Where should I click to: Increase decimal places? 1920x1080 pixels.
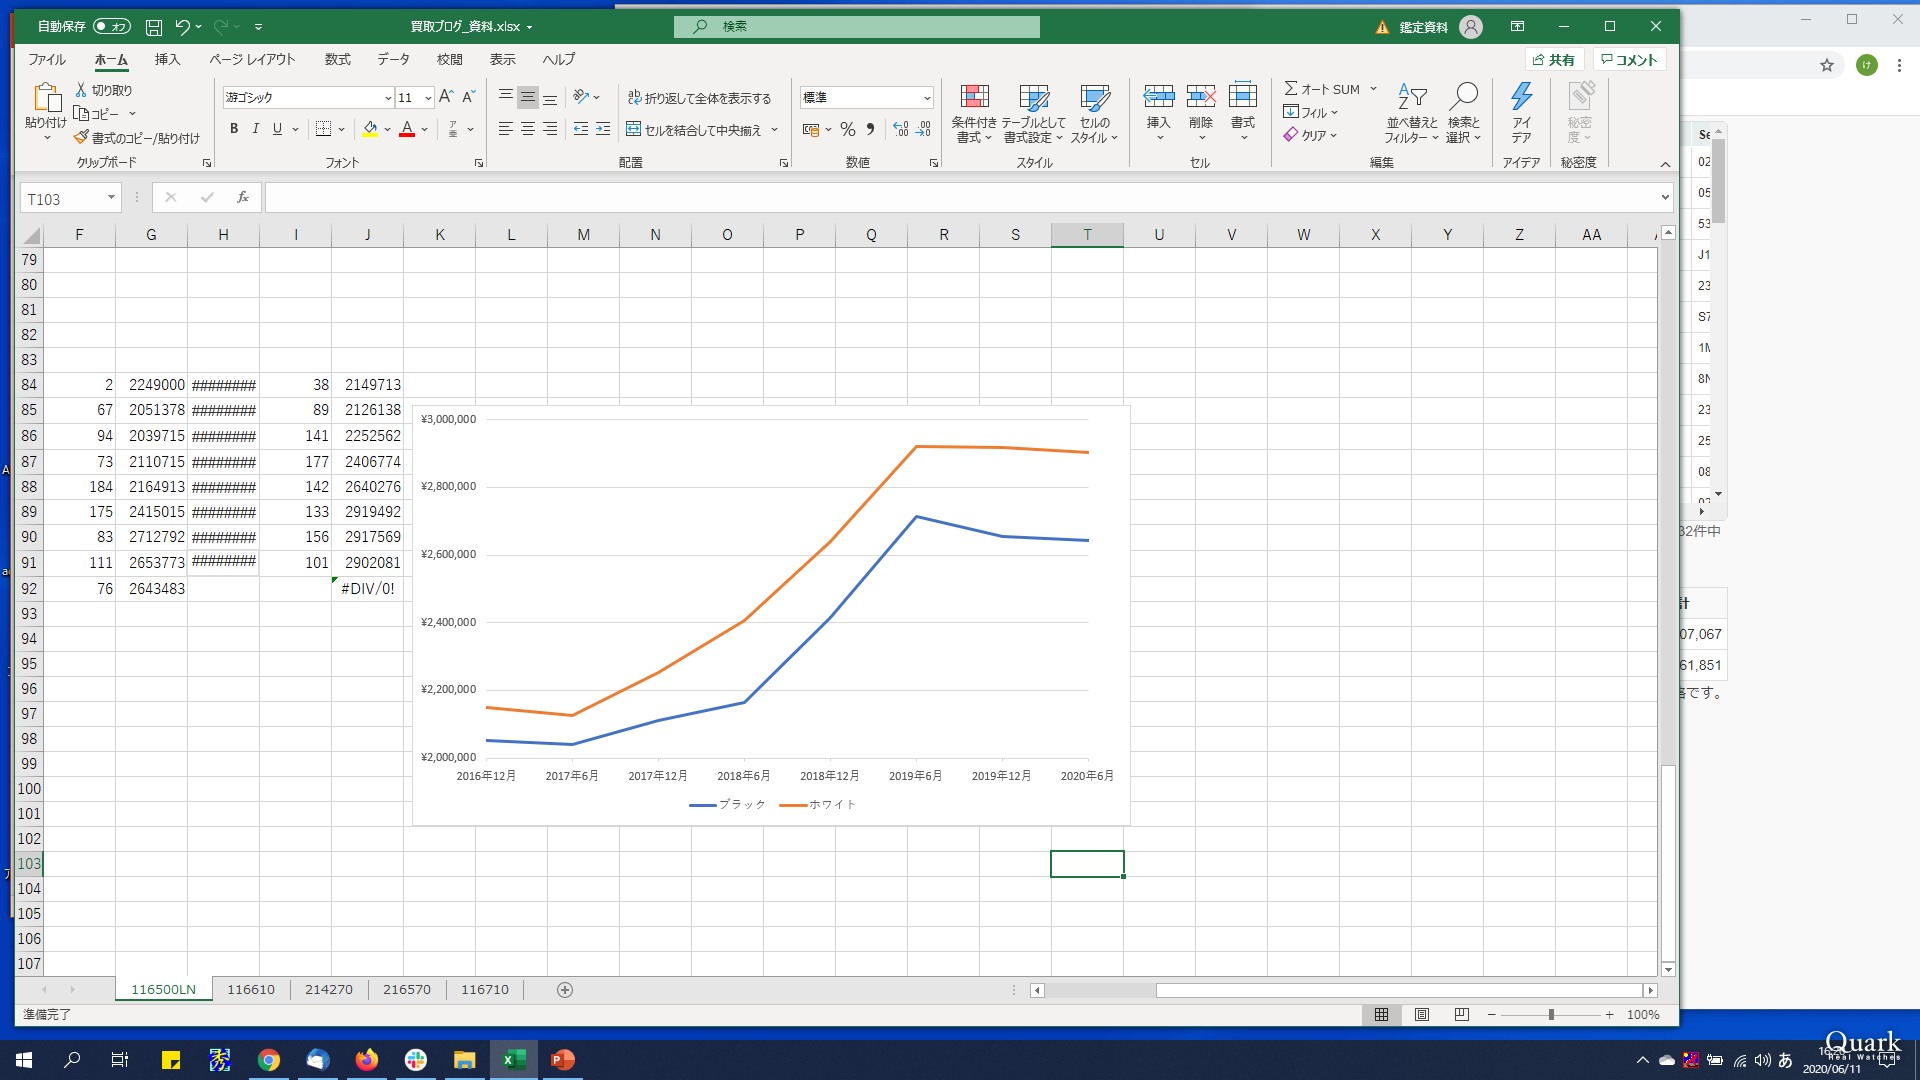coord(901,129)
